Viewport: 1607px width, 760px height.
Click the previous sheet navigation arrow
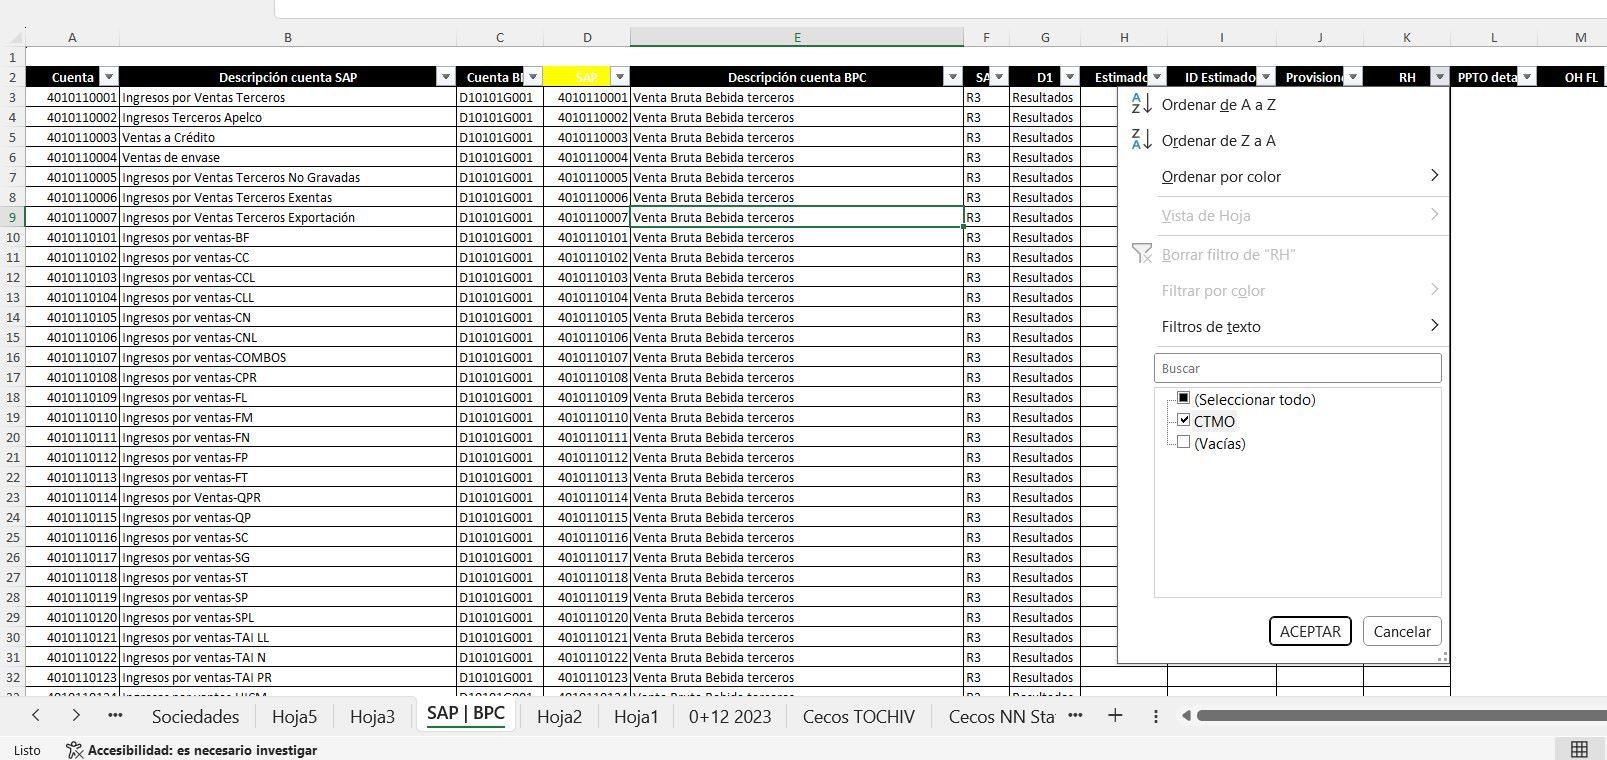(x=36, y=716)
